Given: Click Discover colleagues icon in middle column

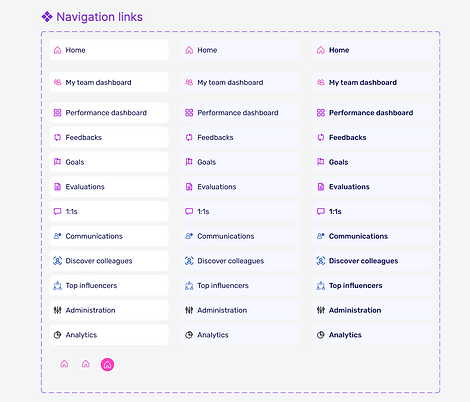Looking at the screenshot, I should (x=189, y=261).
